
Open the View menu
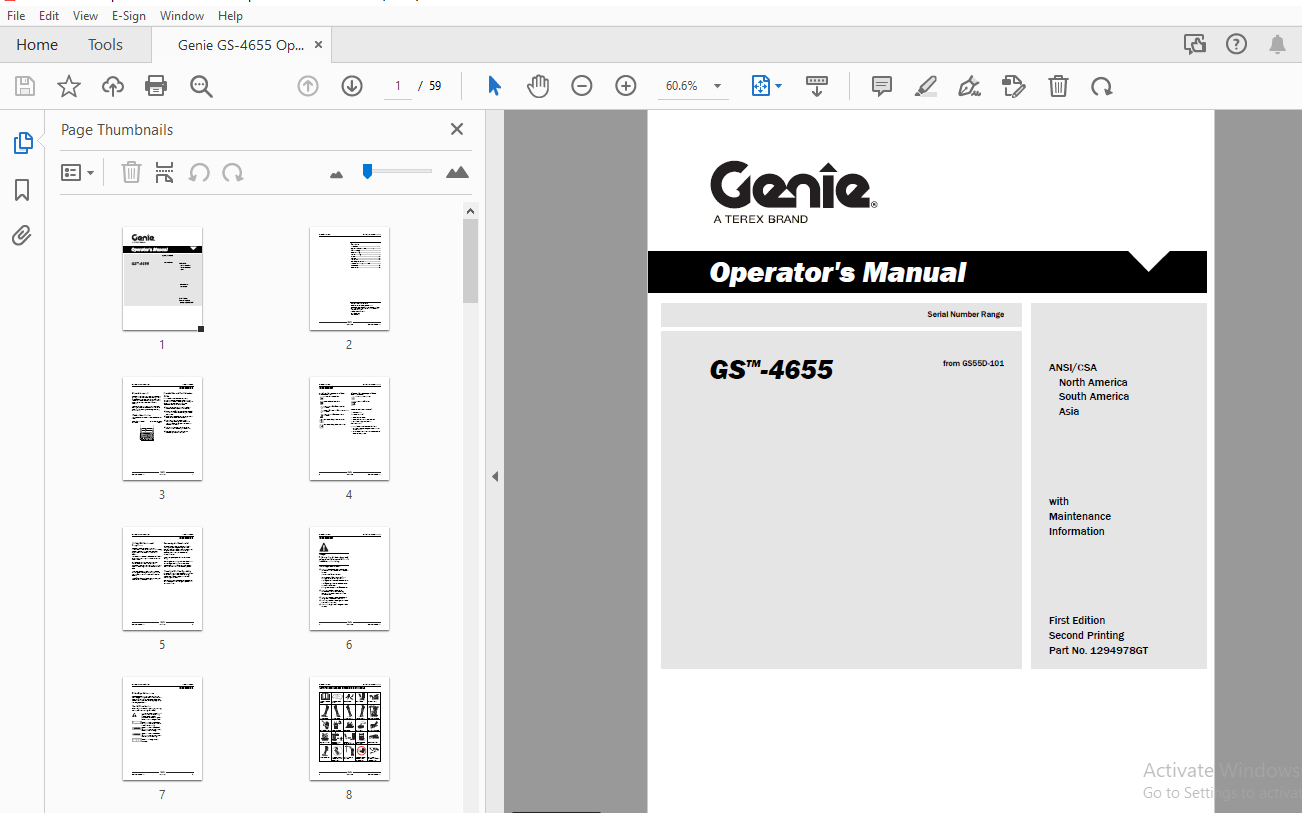pos(85,16)
